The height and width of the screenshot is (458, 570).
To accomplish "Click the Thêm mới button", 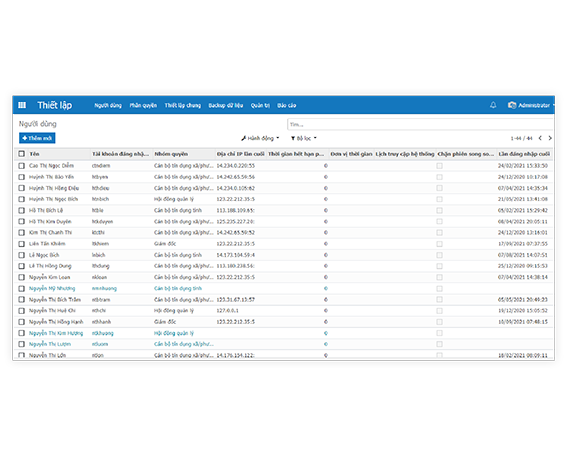I will [37, 138].
